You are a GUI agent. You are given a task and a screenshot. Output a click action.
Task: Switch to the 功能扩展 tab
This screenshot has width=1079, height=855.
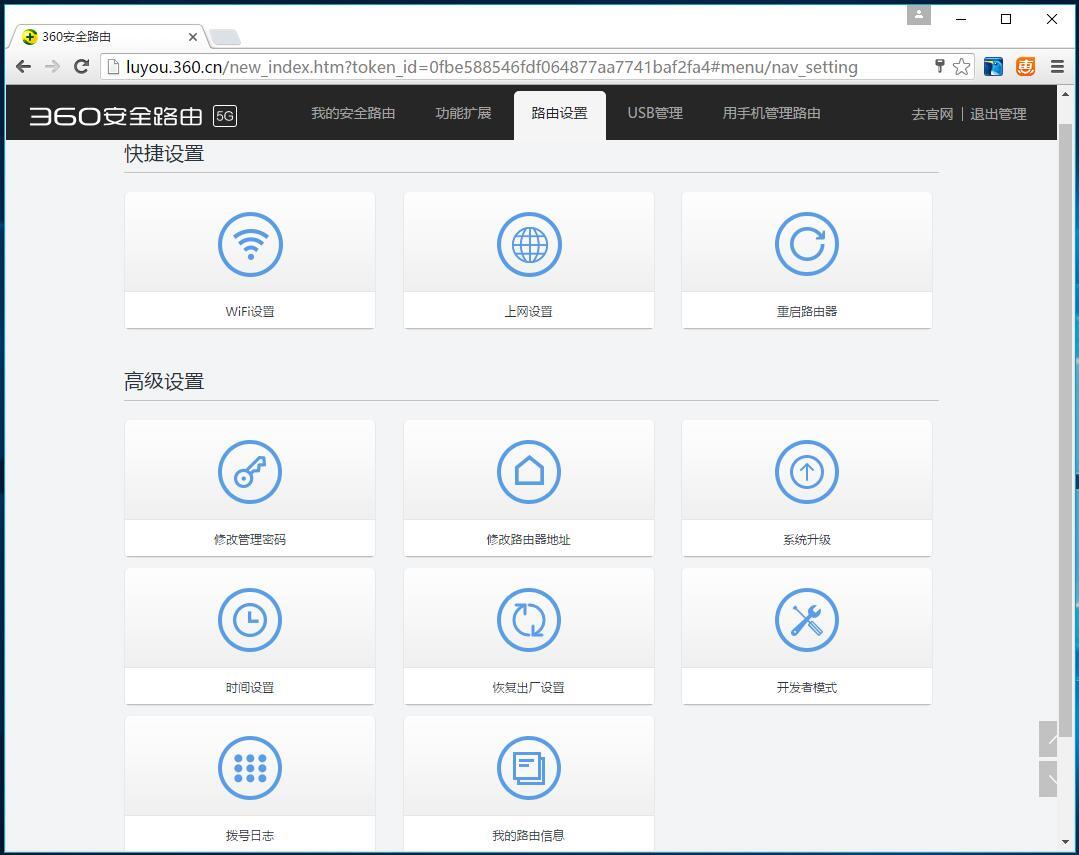click(463, 113)
